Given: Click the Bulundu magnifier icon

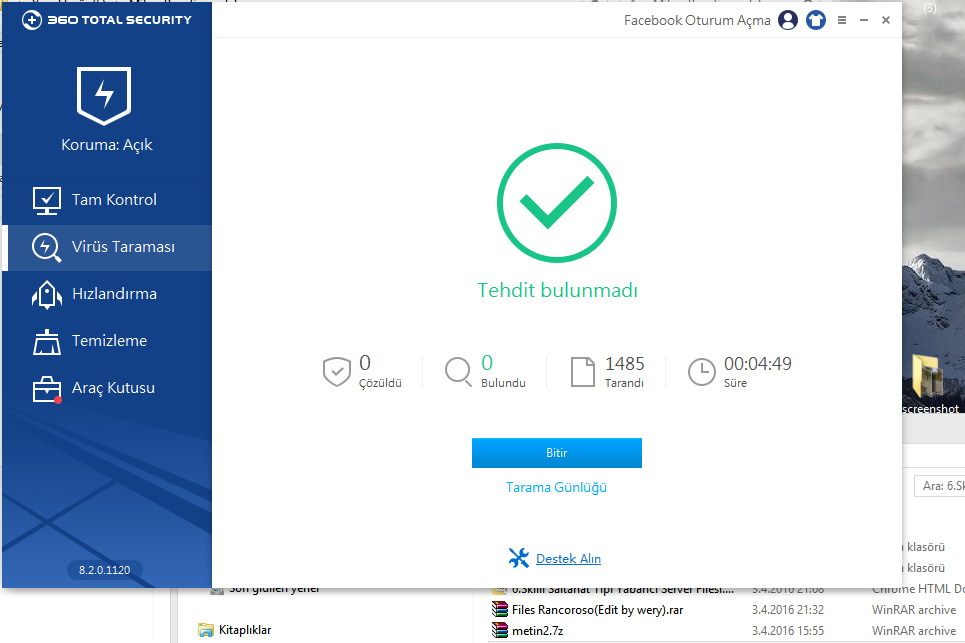Looking at the screenshot, I should (x=458, y=372).
